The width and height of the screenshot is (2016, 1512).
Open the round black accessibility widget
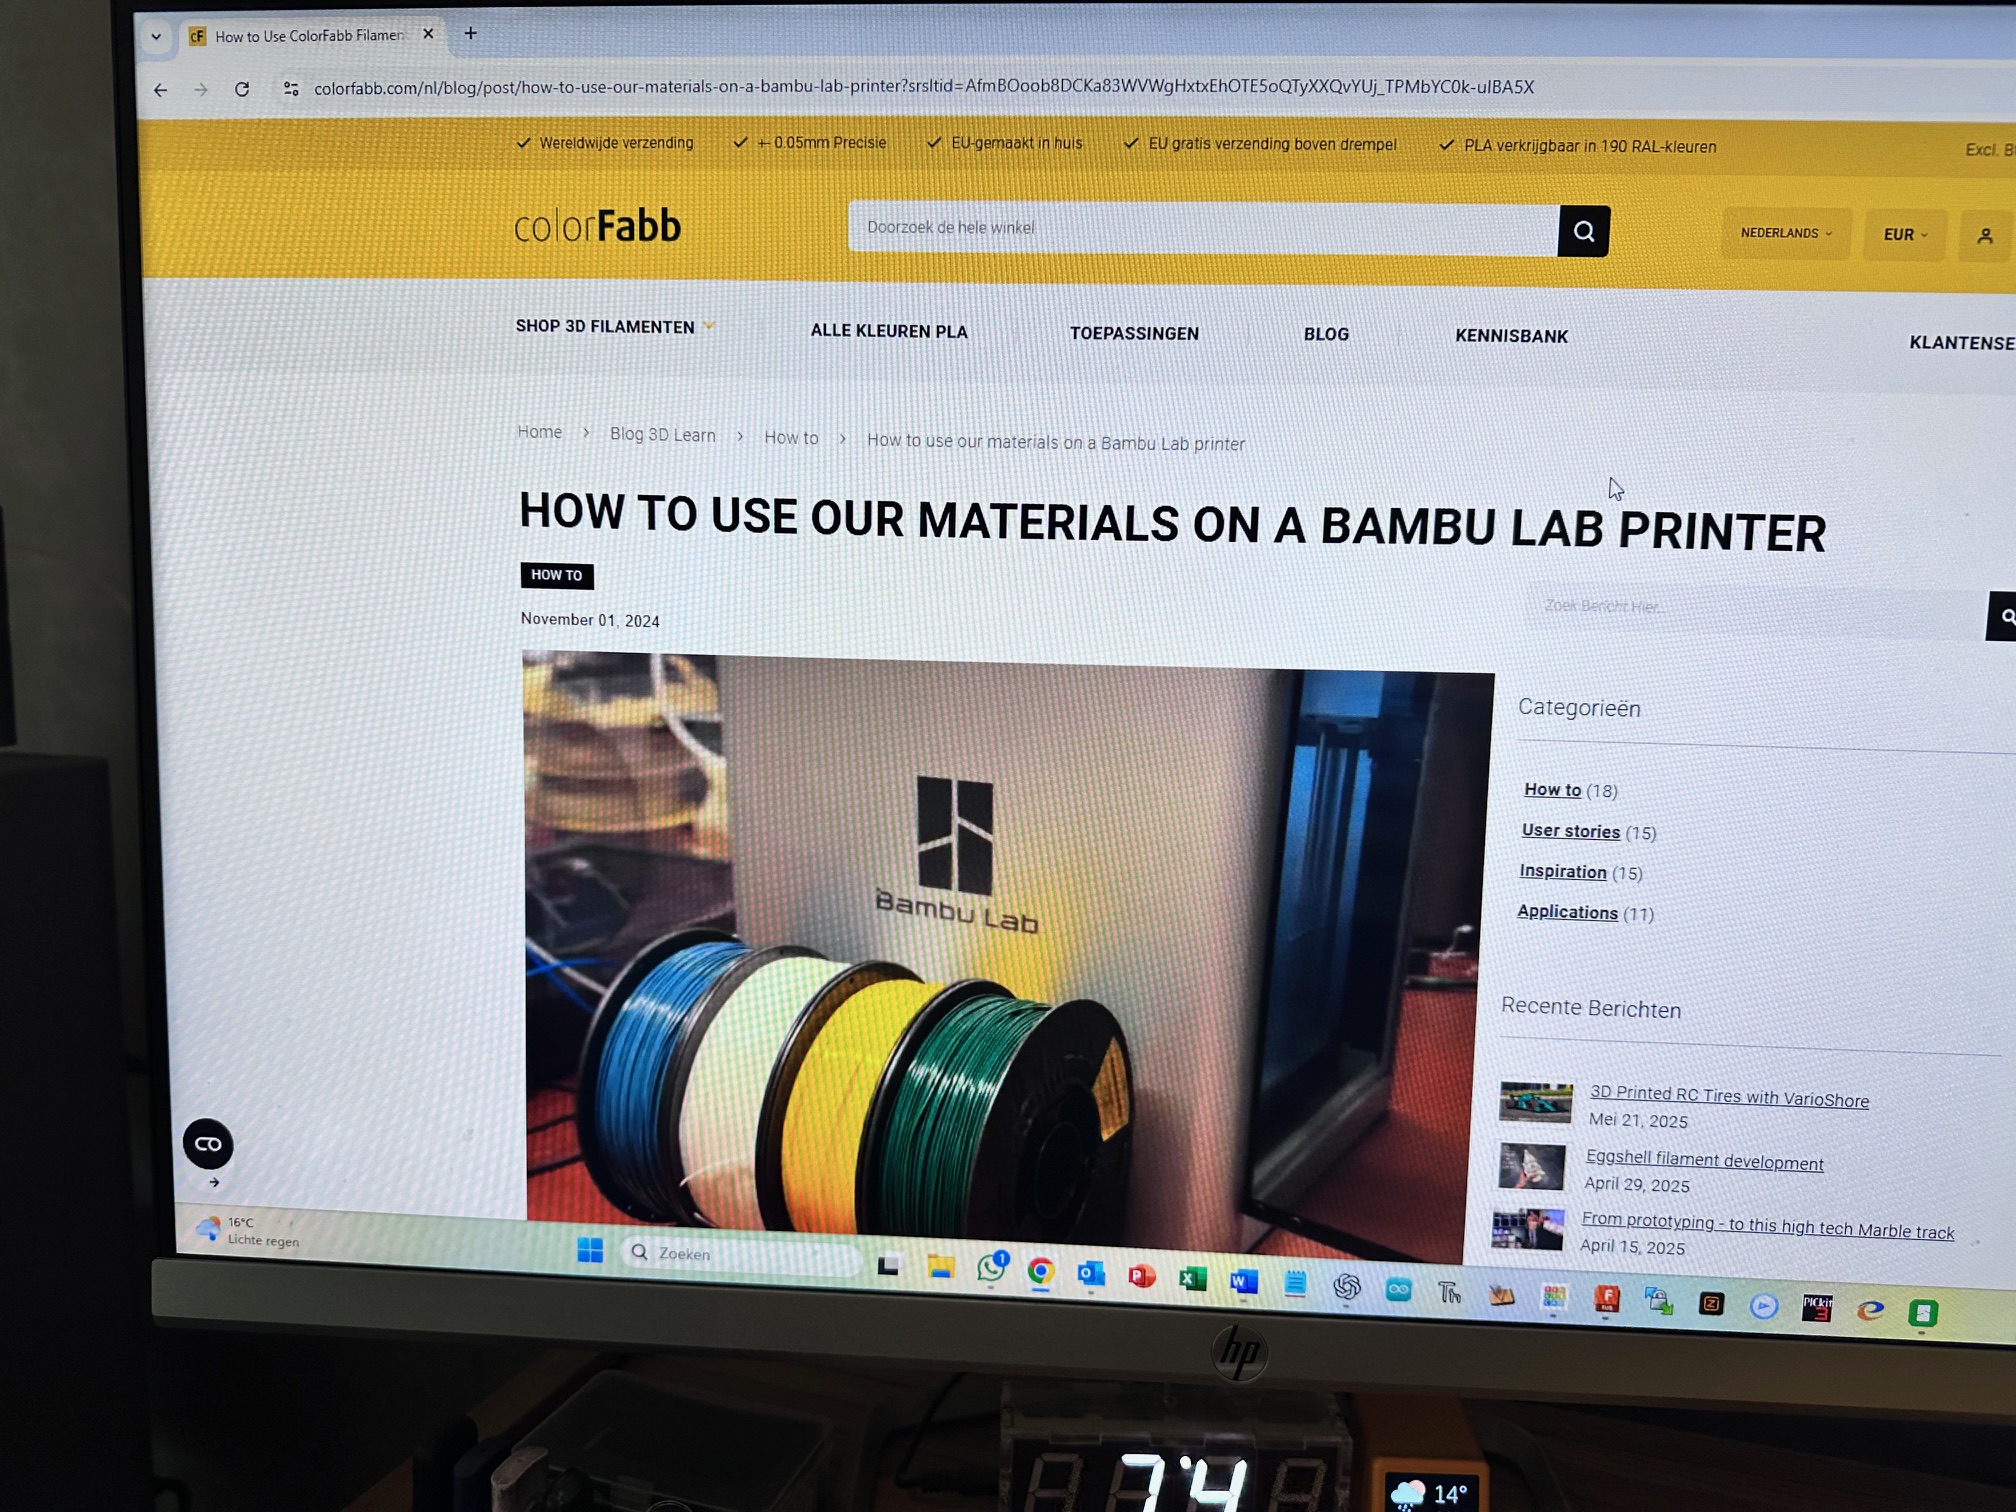(x=208, y=1144)
